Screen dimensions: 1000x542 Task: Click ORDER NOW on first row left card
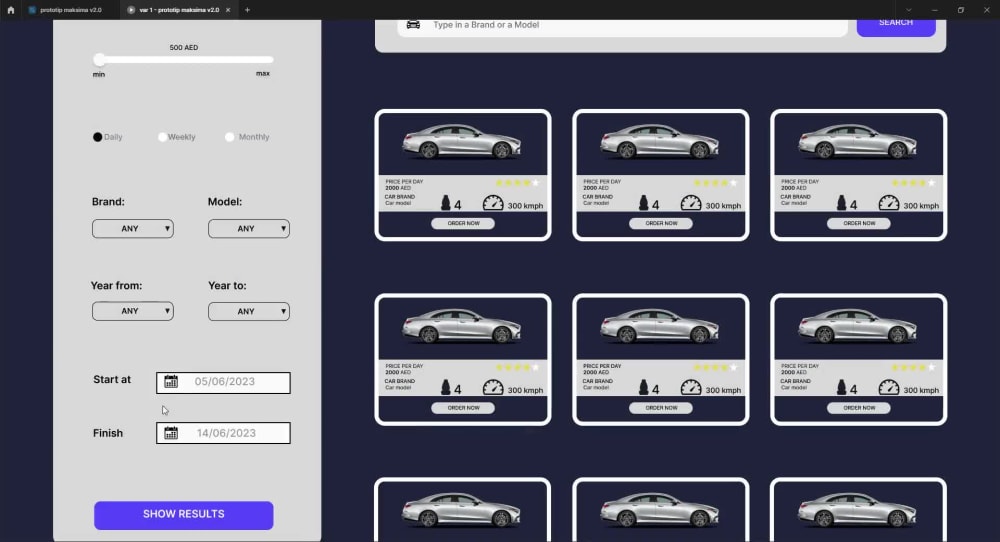(x=463, y=223)
